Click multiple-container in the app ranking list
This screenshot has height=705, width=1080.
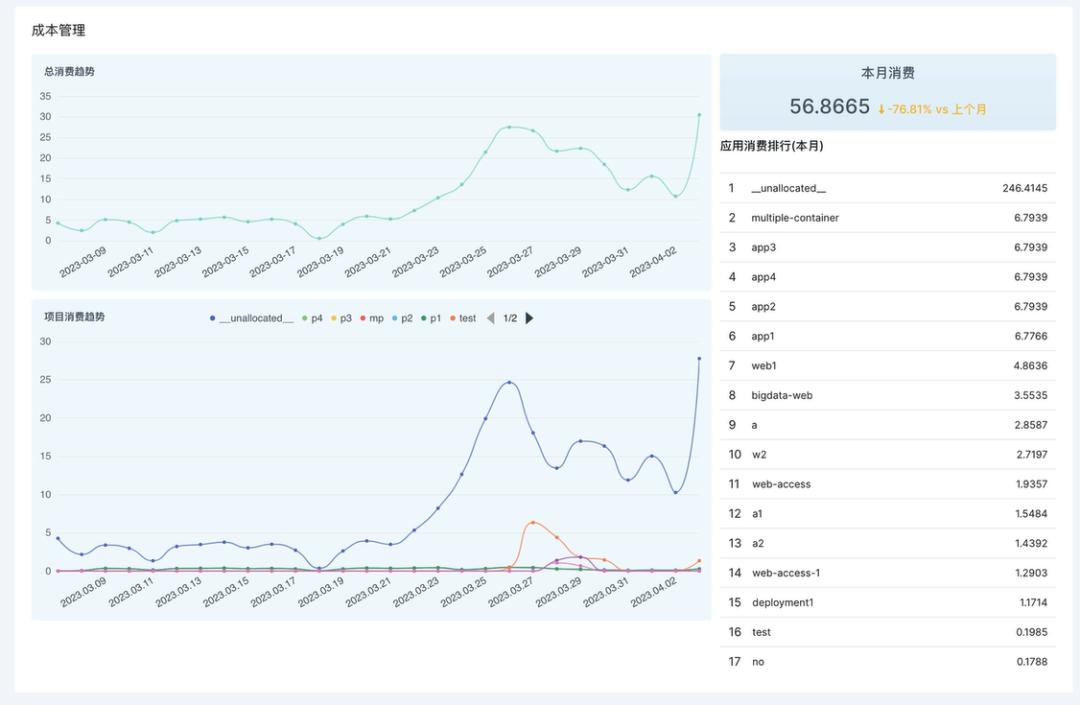(x=795, y=218)
